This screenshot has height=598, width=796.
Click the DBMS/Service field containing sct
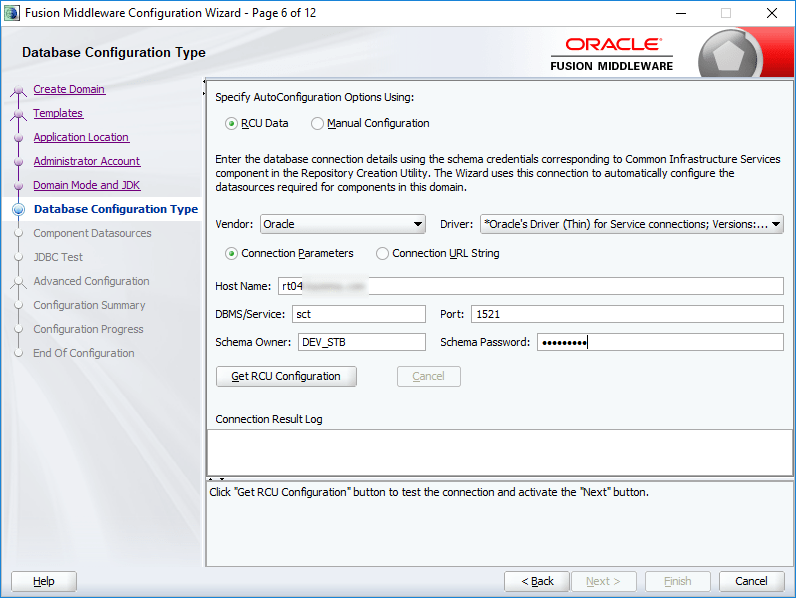(359, 314)
